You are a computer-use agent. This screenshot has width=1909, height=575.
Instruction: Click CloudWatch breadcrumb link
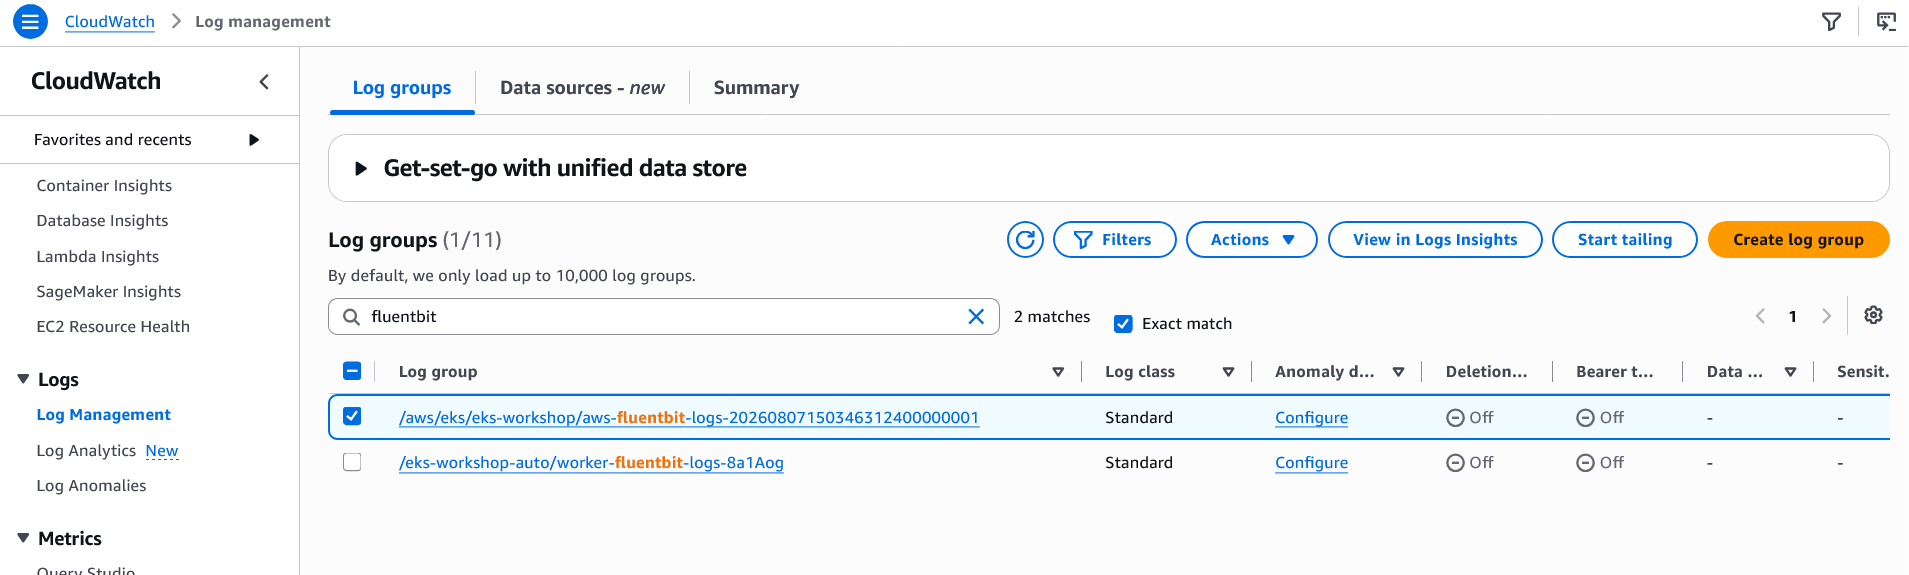point(110,22)
